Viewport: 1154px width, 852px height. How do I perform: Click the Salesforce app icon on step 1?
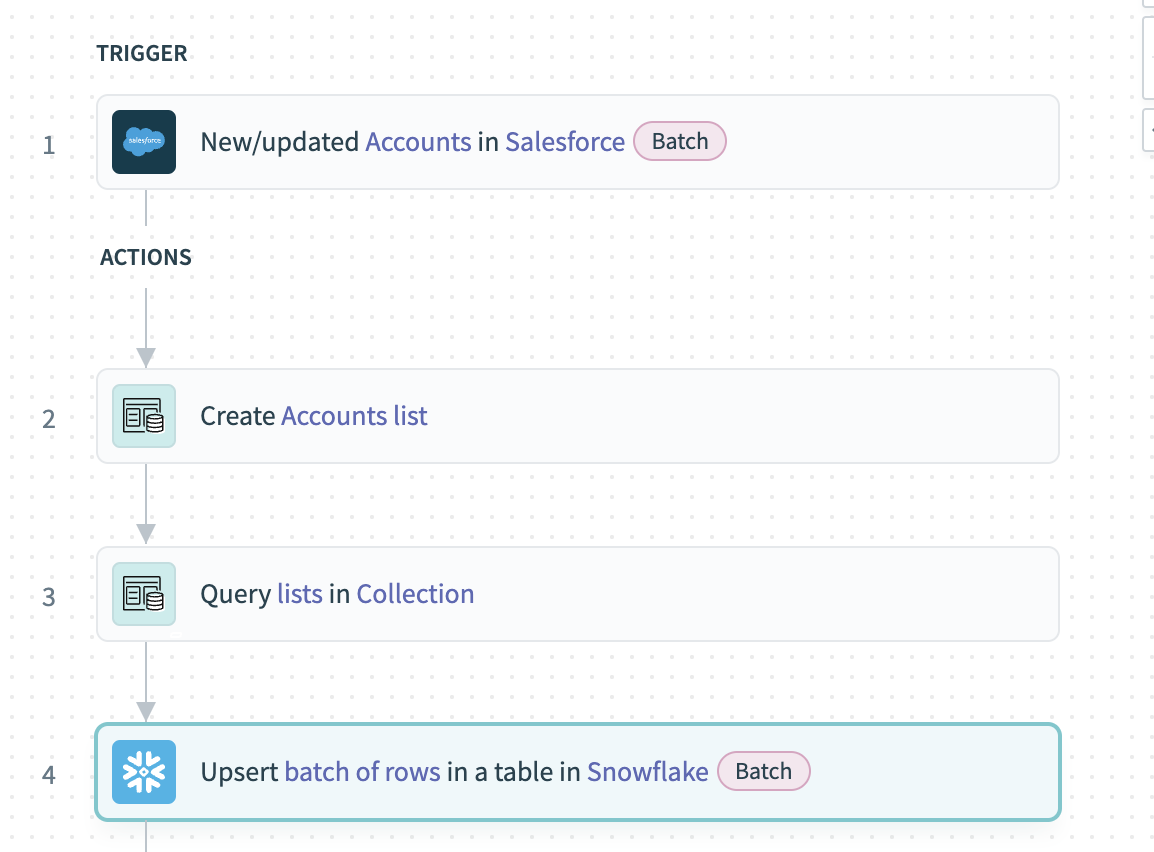pyautogui.click(x=144, y=142)
